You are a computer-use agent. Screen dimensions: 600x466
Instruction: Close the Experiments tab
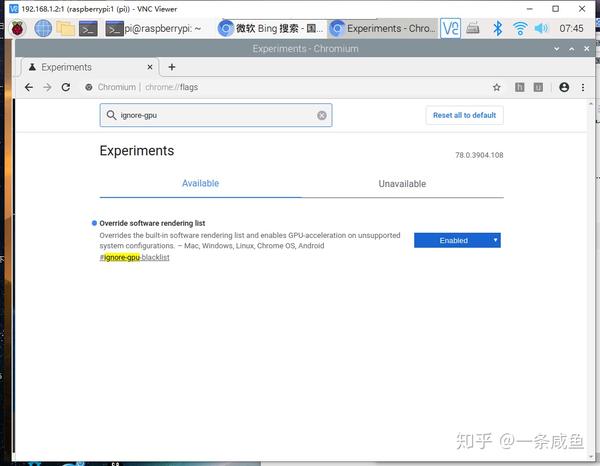150,67
